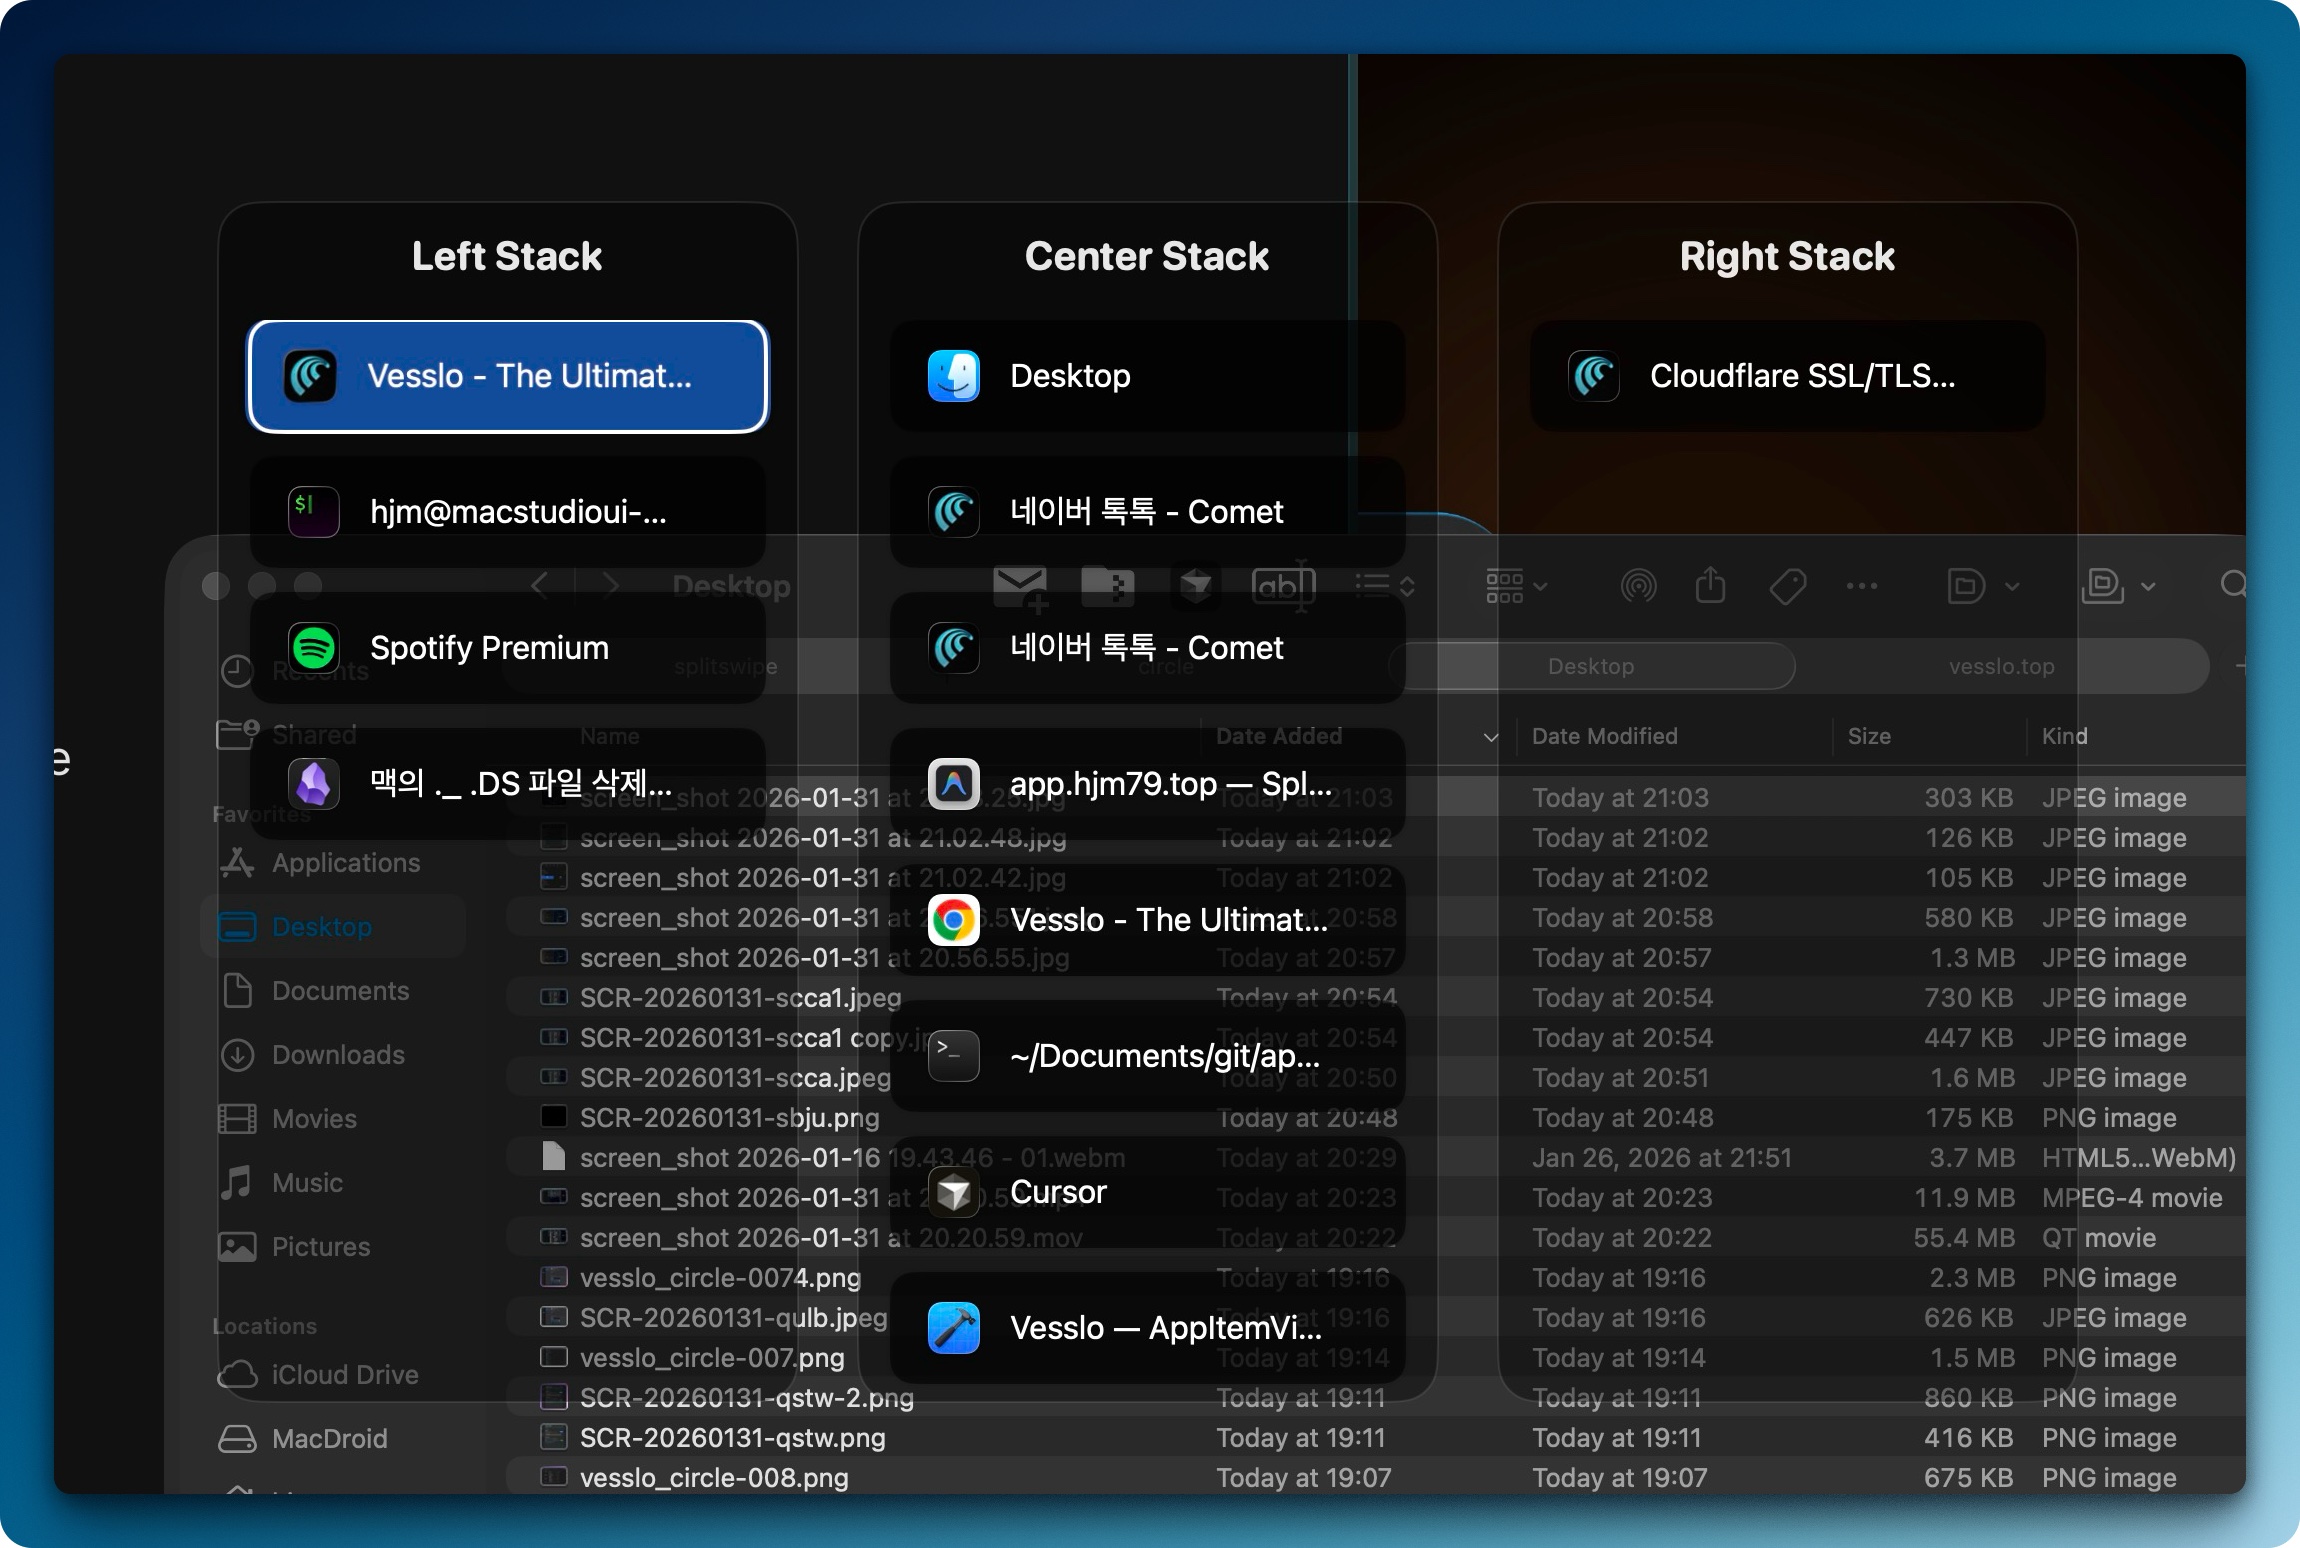Choose Spotify Premium from Left Stack
Image resolution: width=2300 pixels, height=1548 pixels.
pyautogui.click(x=508, y=648)
